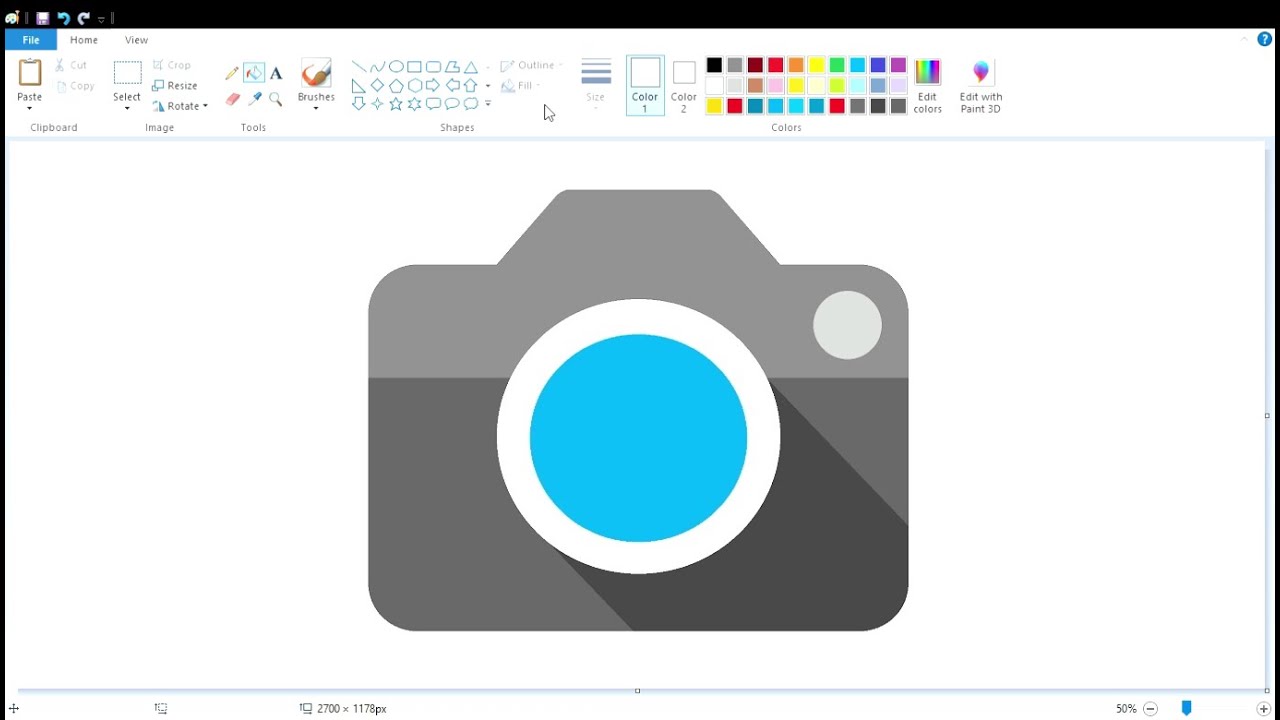Choose the Oval shape
Screen dimensions: 1280x720
(396, 67)
